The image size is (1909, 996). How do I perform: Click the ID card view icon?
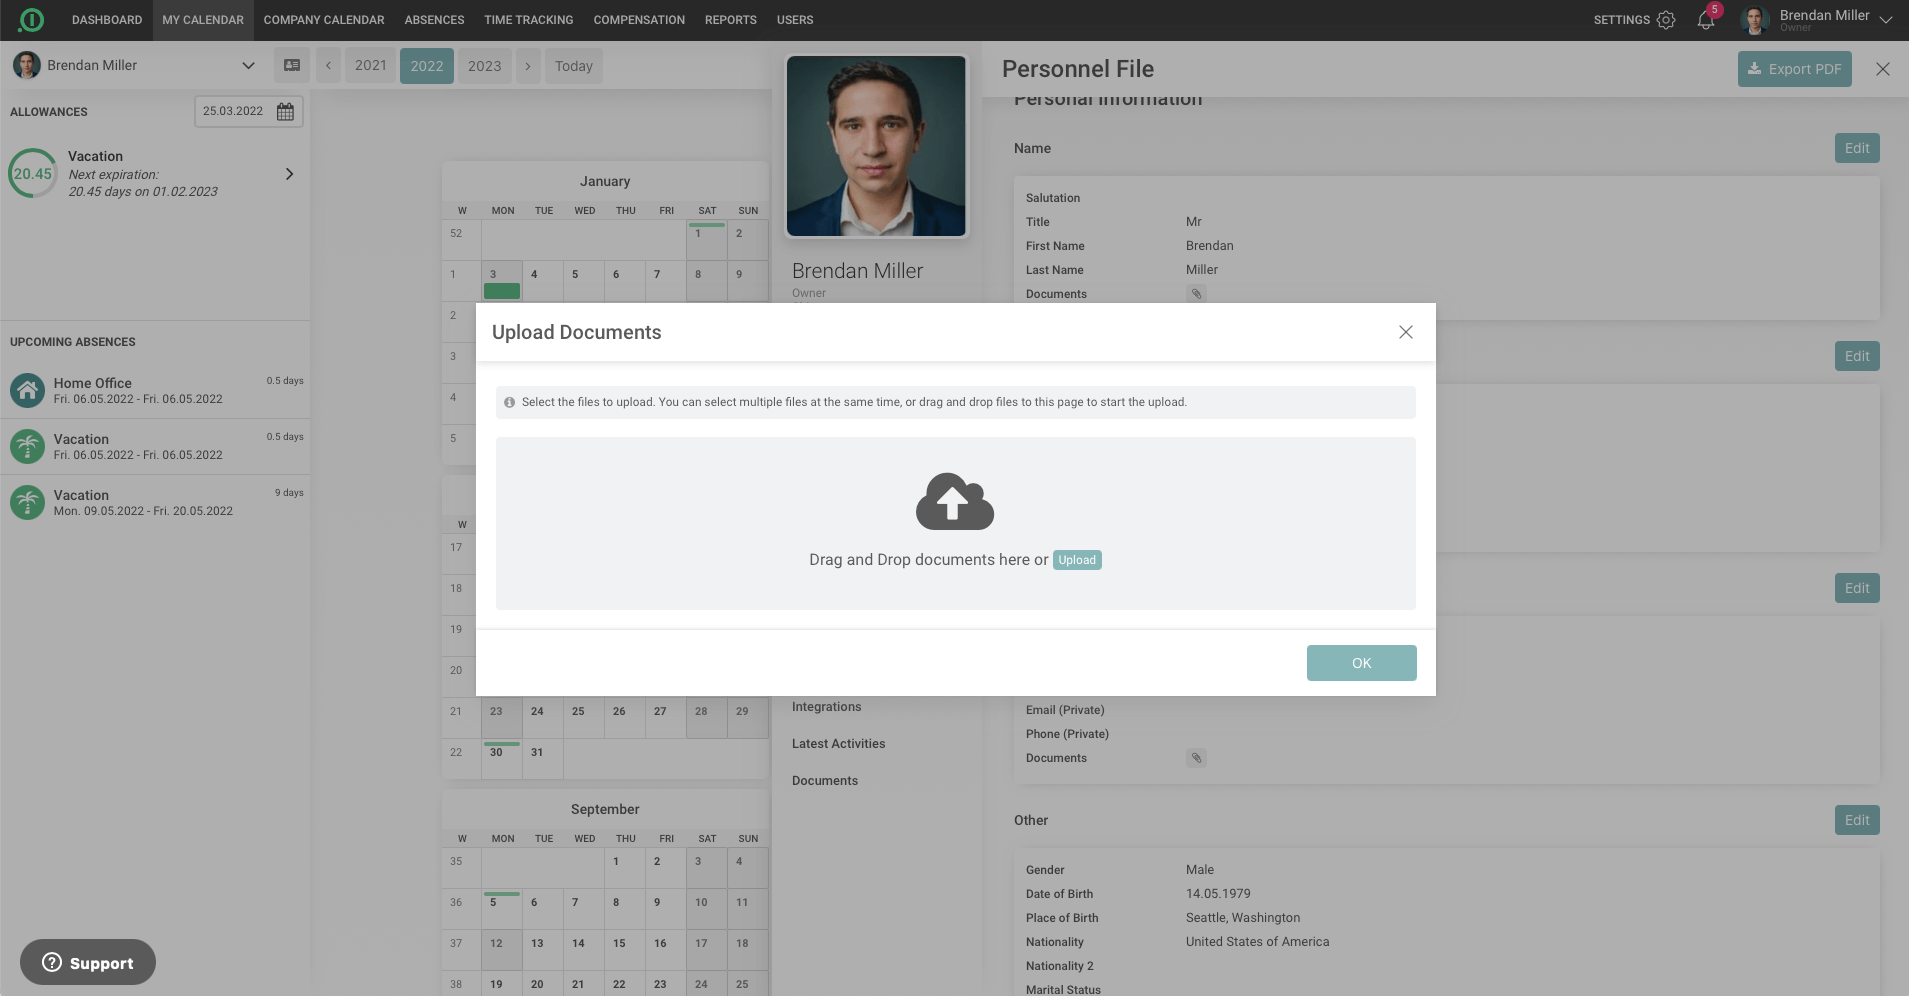point(292,66)
